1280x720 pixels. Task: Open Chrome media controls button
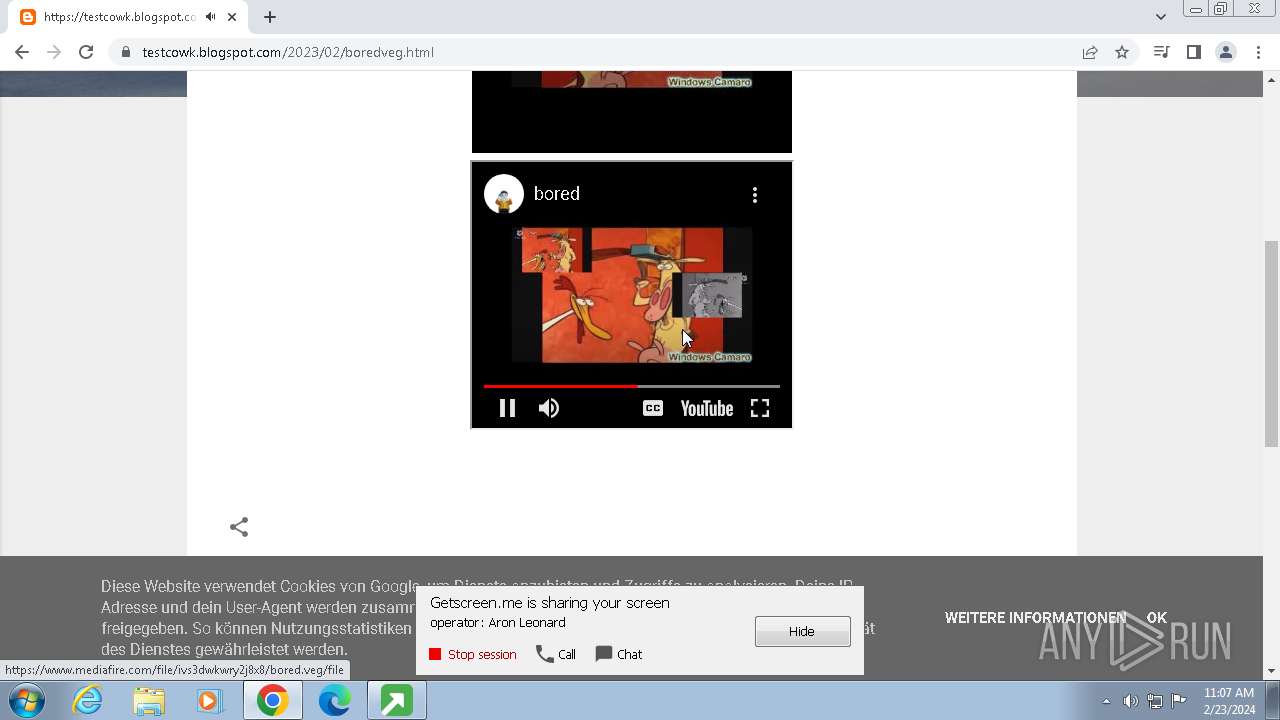(1161, 52)
